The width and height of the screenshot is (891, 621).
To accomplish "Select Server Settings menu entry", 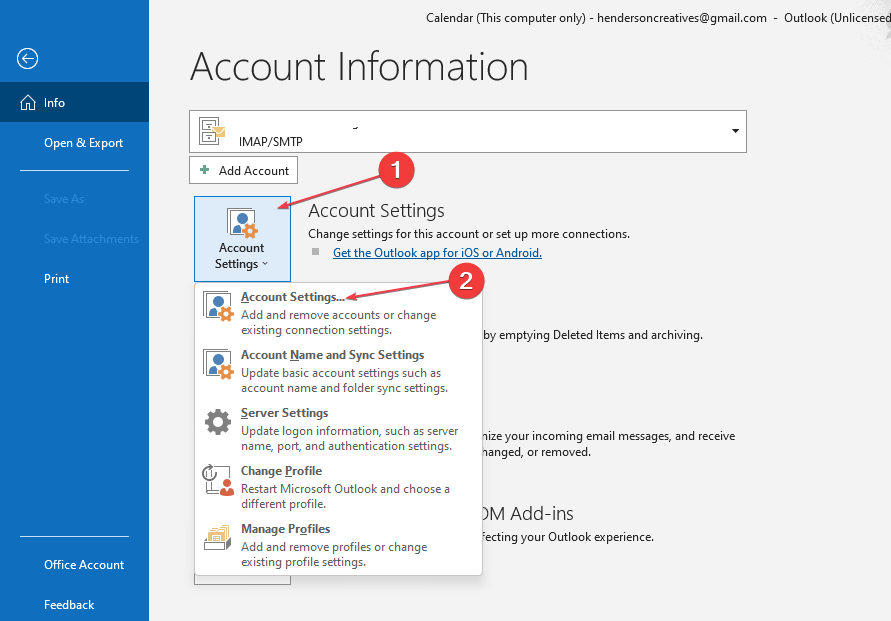I will tap(338, 429).
